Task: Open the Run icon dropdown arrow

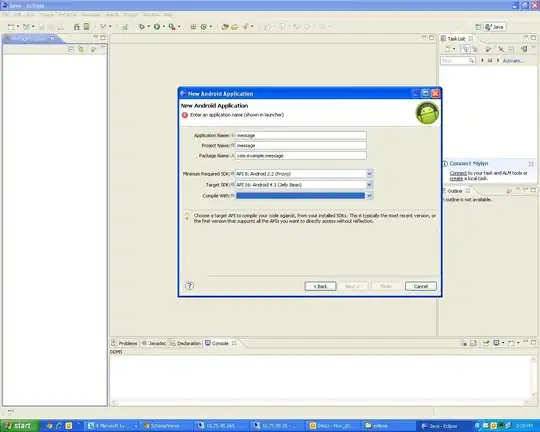Action: (x=164, y=27)
